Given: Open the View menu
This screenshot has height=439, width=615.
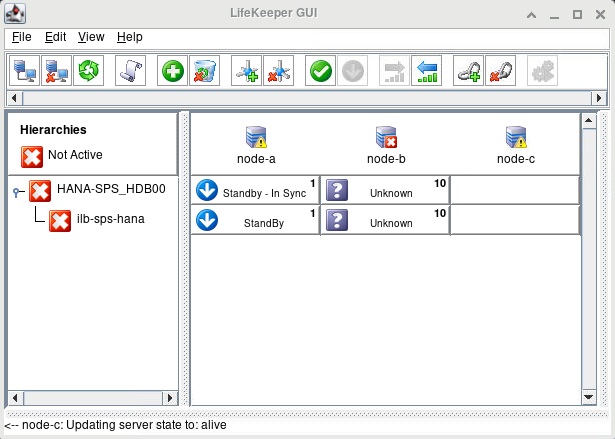Looking at the screenshot, I should (91, 37).
